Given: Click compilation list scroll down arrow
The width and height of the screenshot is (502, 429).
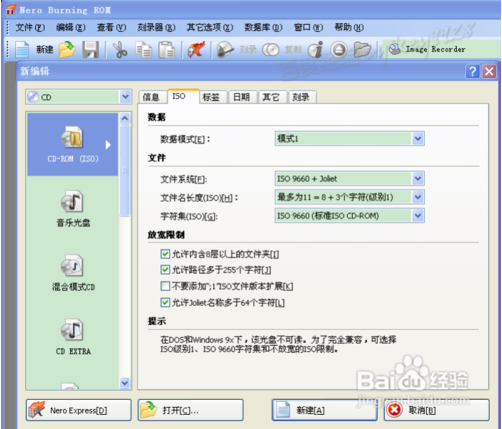Looking at the screenshot, I should tap(125, 383).
